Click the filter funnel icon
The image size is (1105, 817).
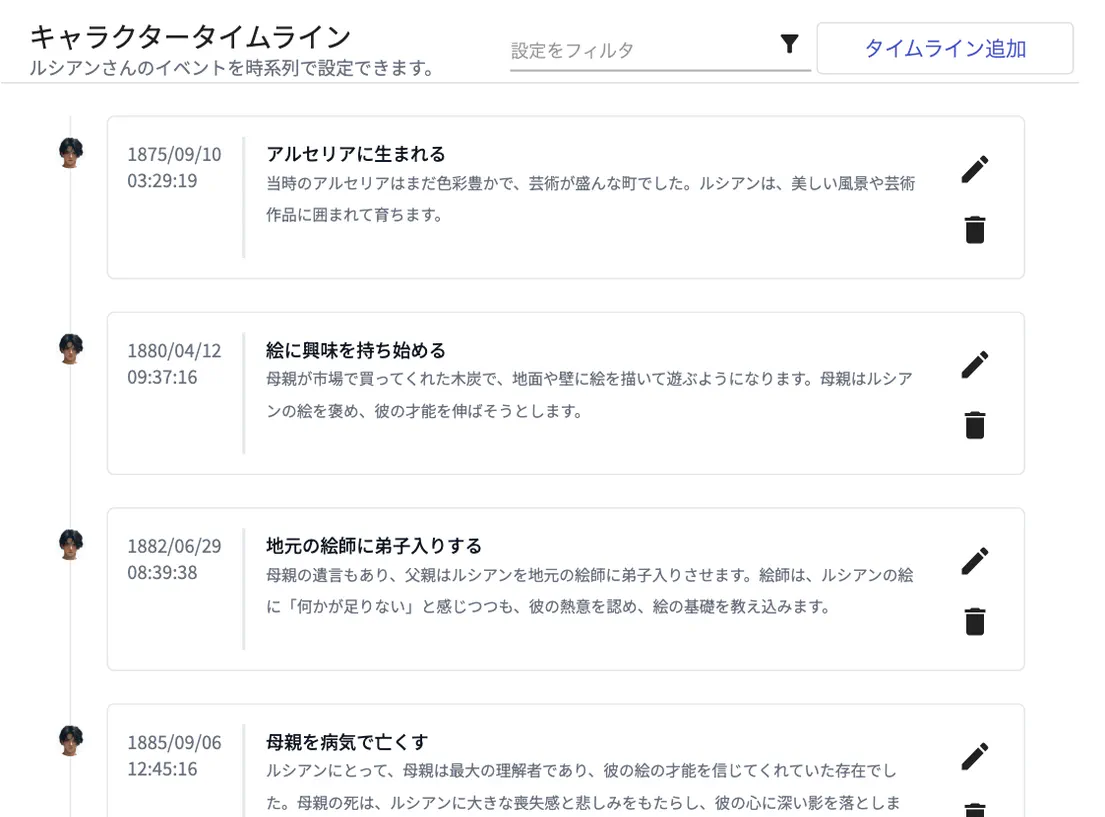(789, 44)
